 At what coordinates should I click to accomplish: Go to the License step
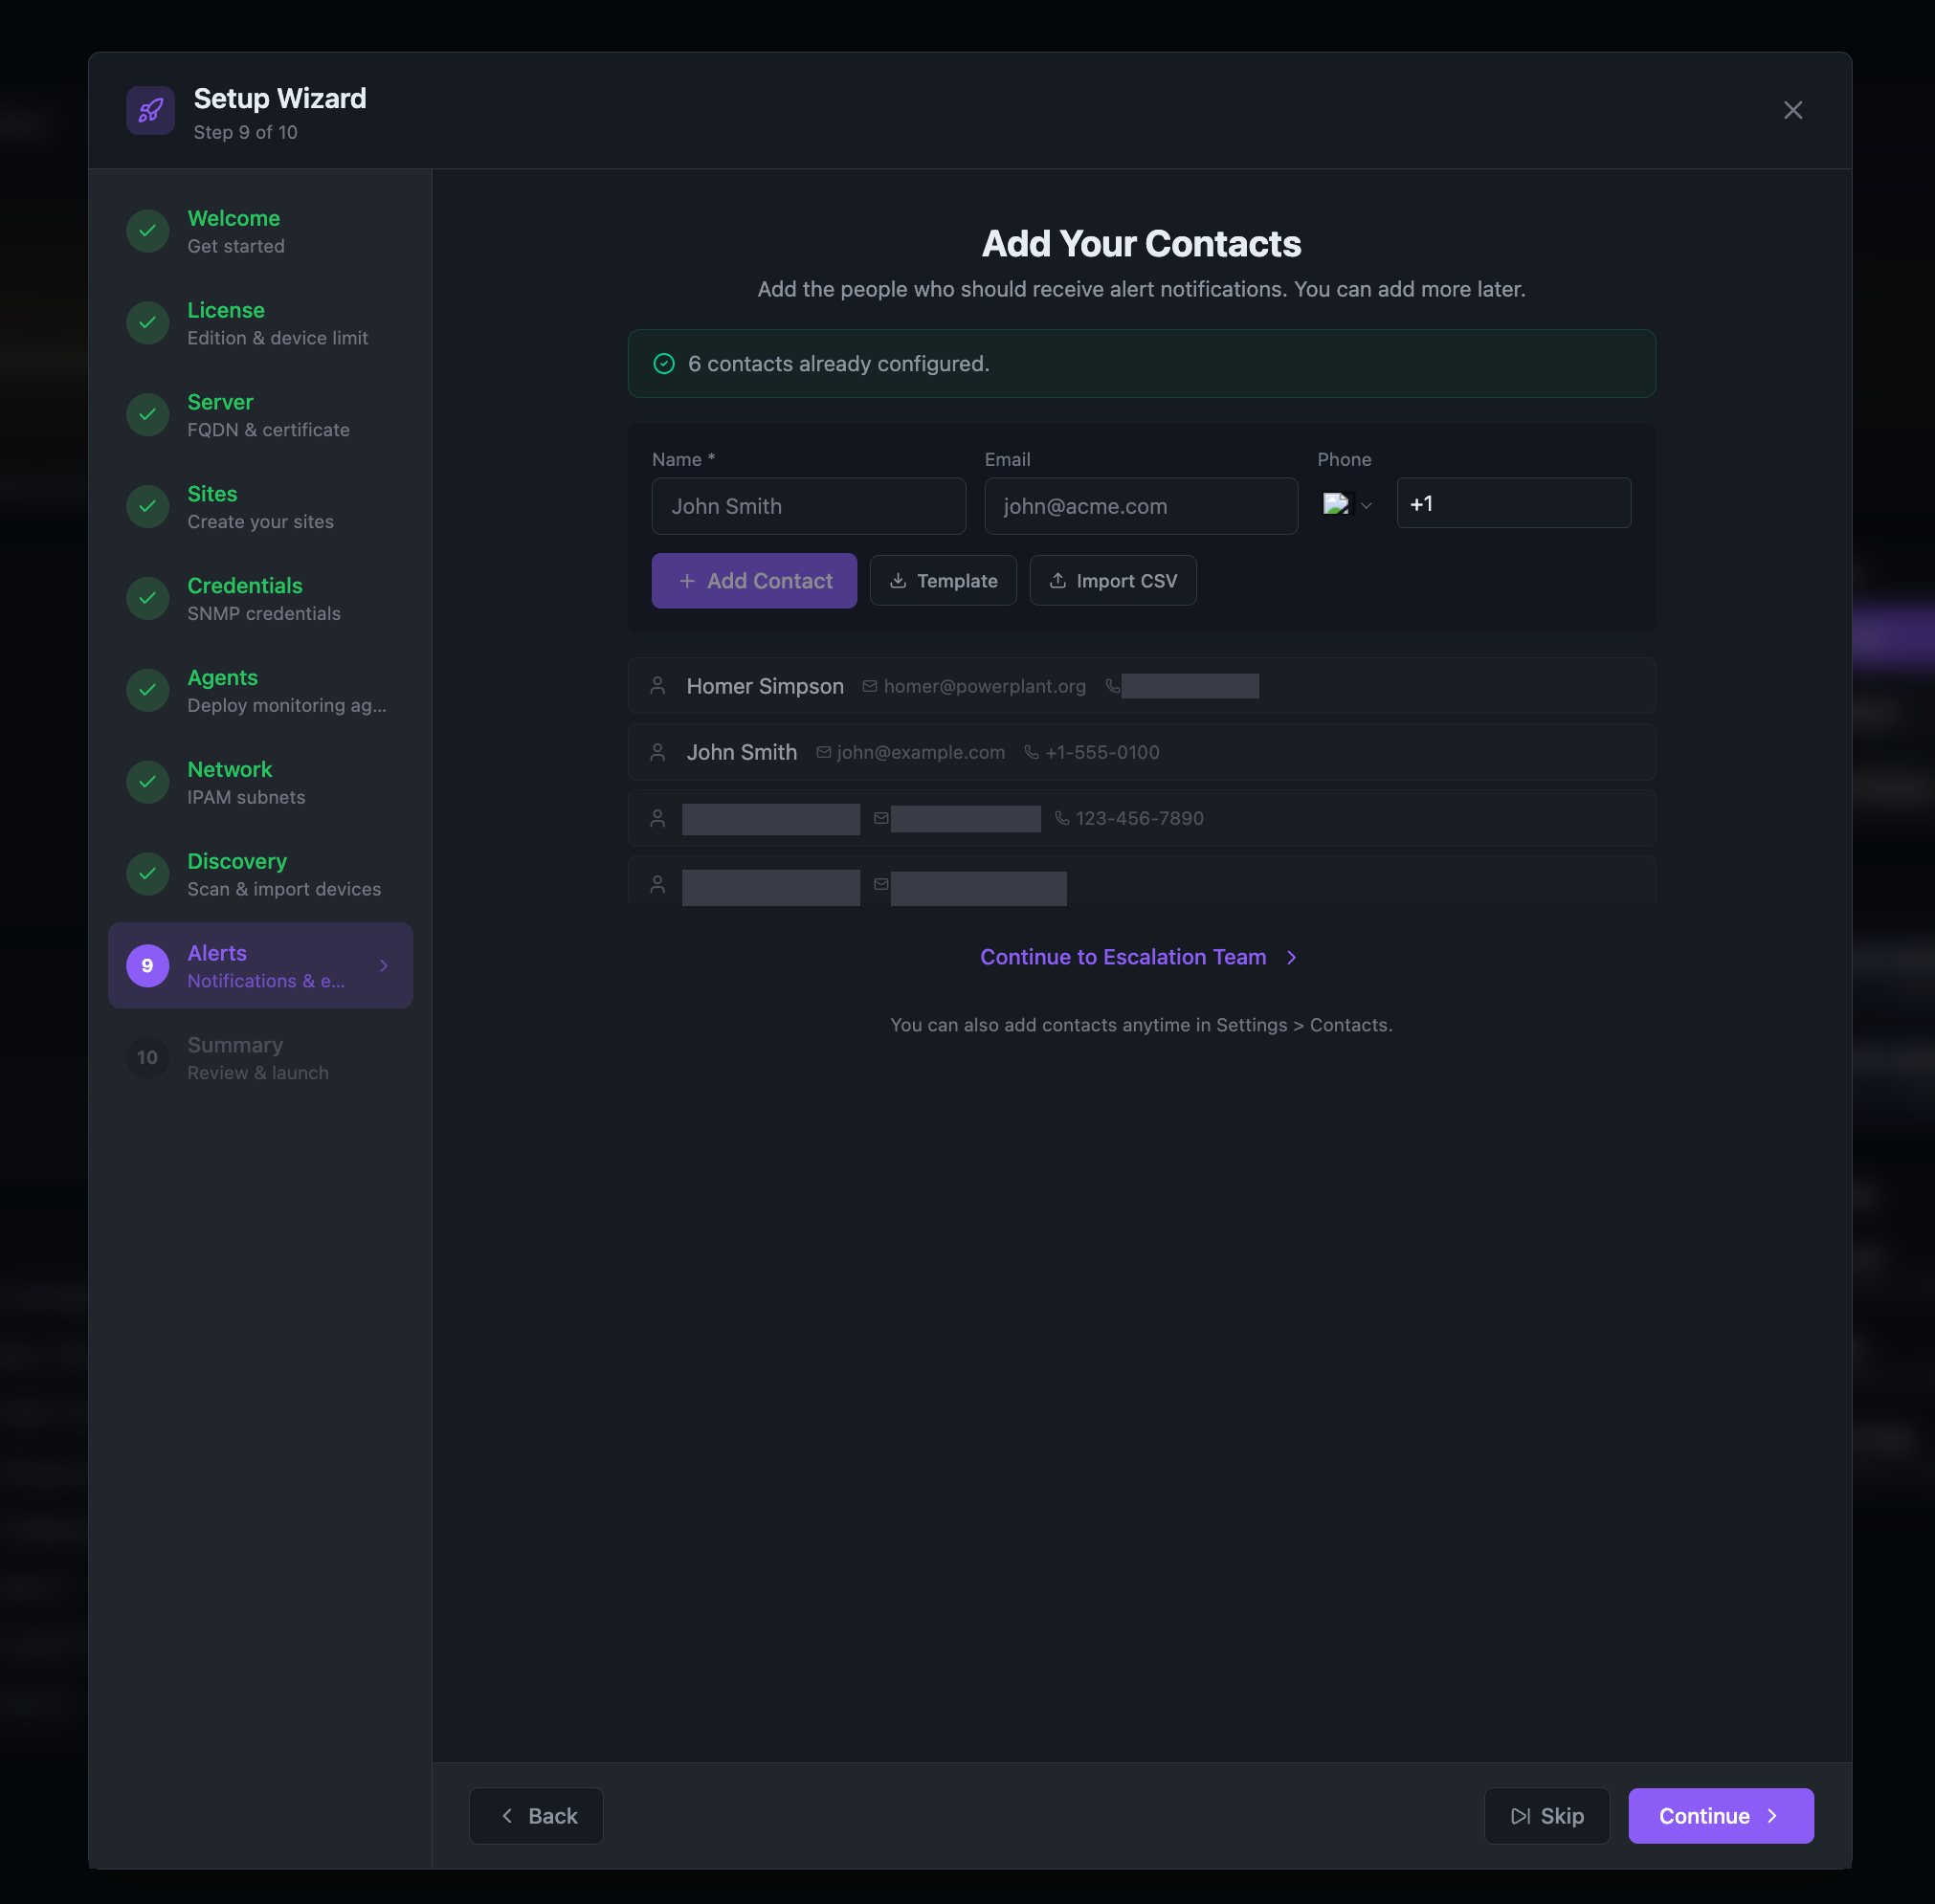tap(261, 323)
